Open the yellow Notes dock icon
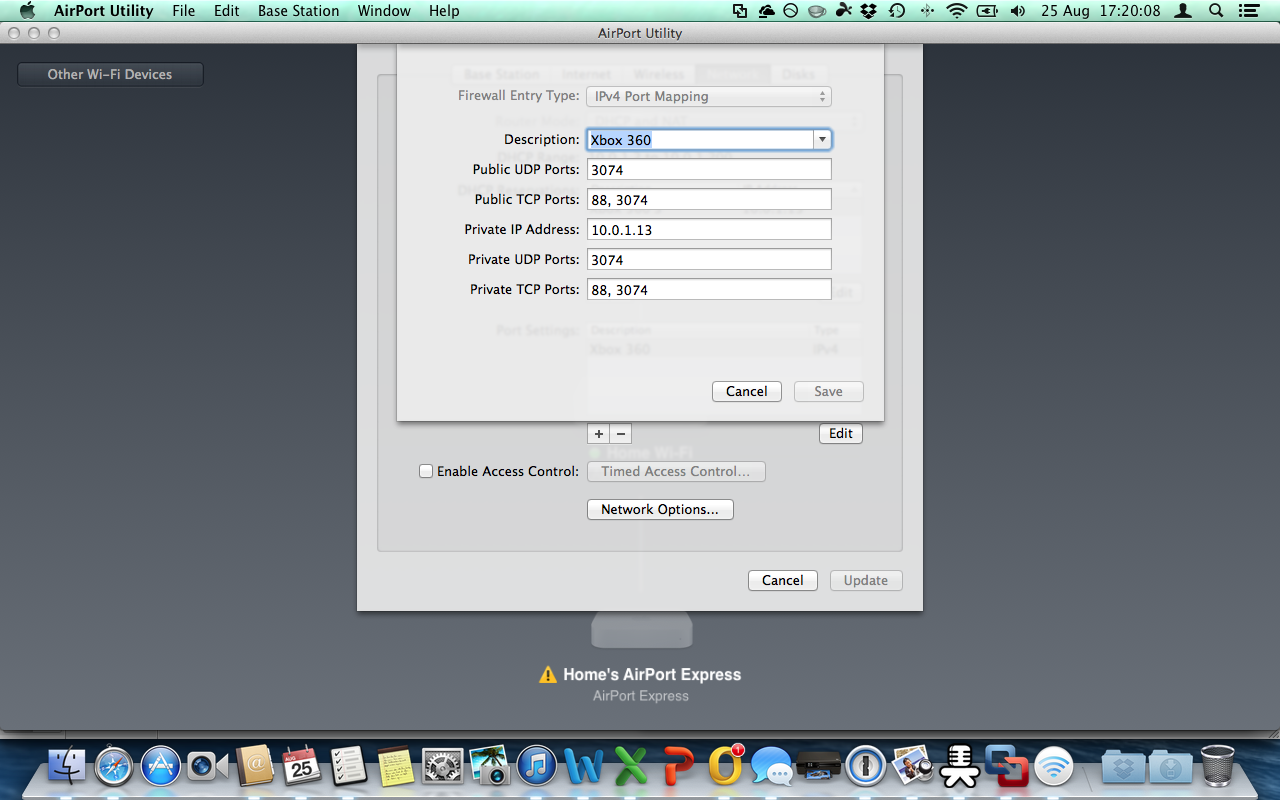This screenshot has width=1280, height=800. click(x=395, y=766)
